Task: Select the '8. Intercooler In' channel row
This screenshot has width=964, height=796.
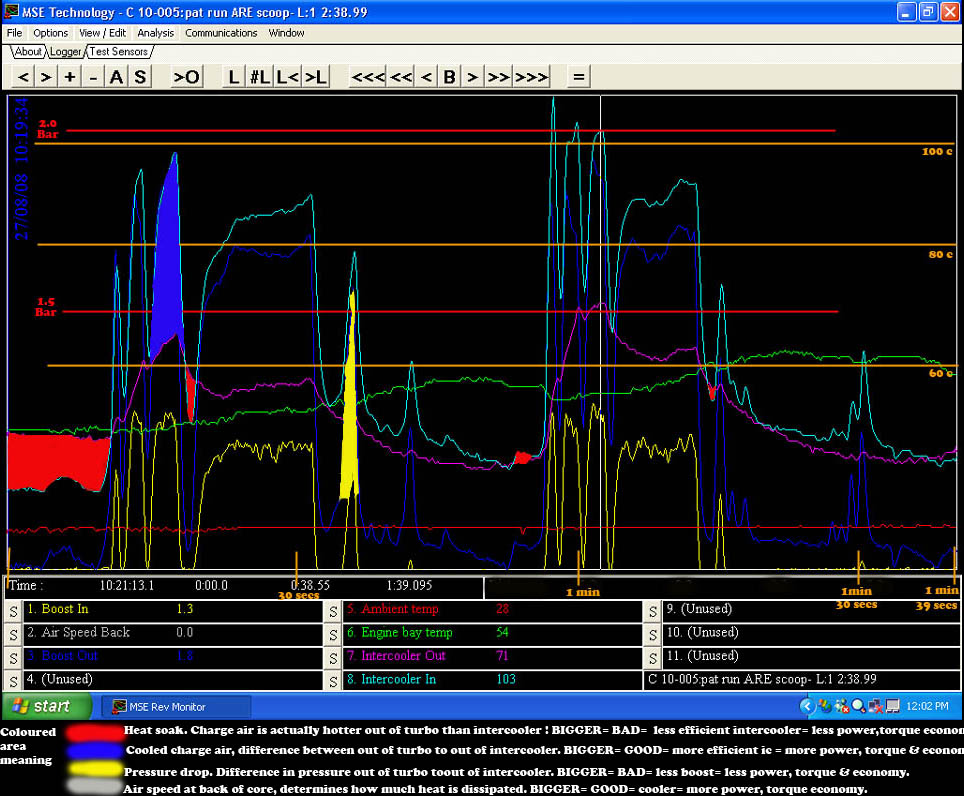Action: pos(492,679)
